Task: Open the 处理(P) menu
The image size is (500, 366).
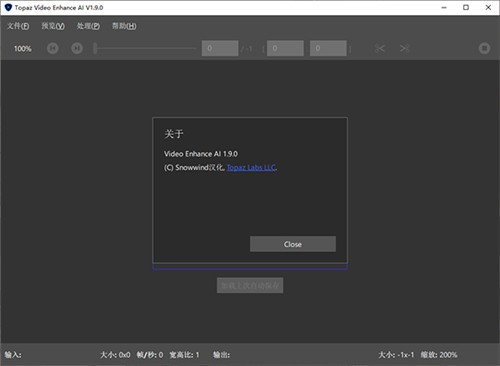Action: pos(88,26)
